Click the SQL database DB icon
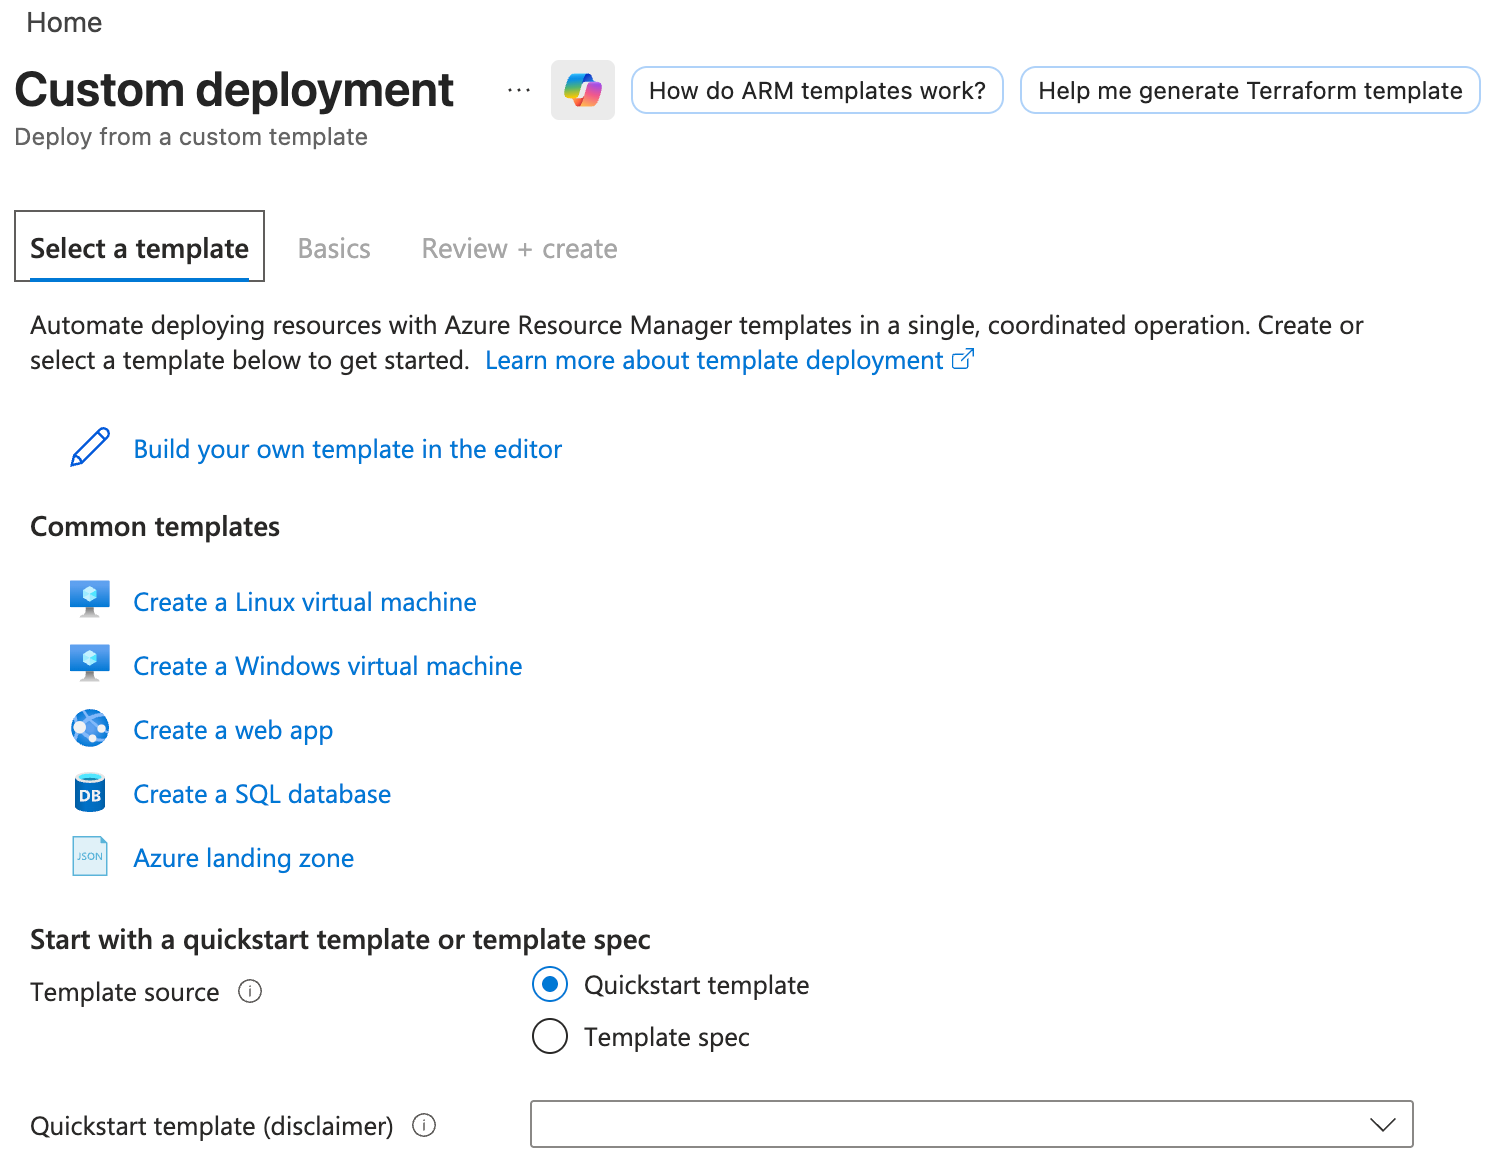Viewport: 1494px width, 1166px height. click(x=90, y=793)
